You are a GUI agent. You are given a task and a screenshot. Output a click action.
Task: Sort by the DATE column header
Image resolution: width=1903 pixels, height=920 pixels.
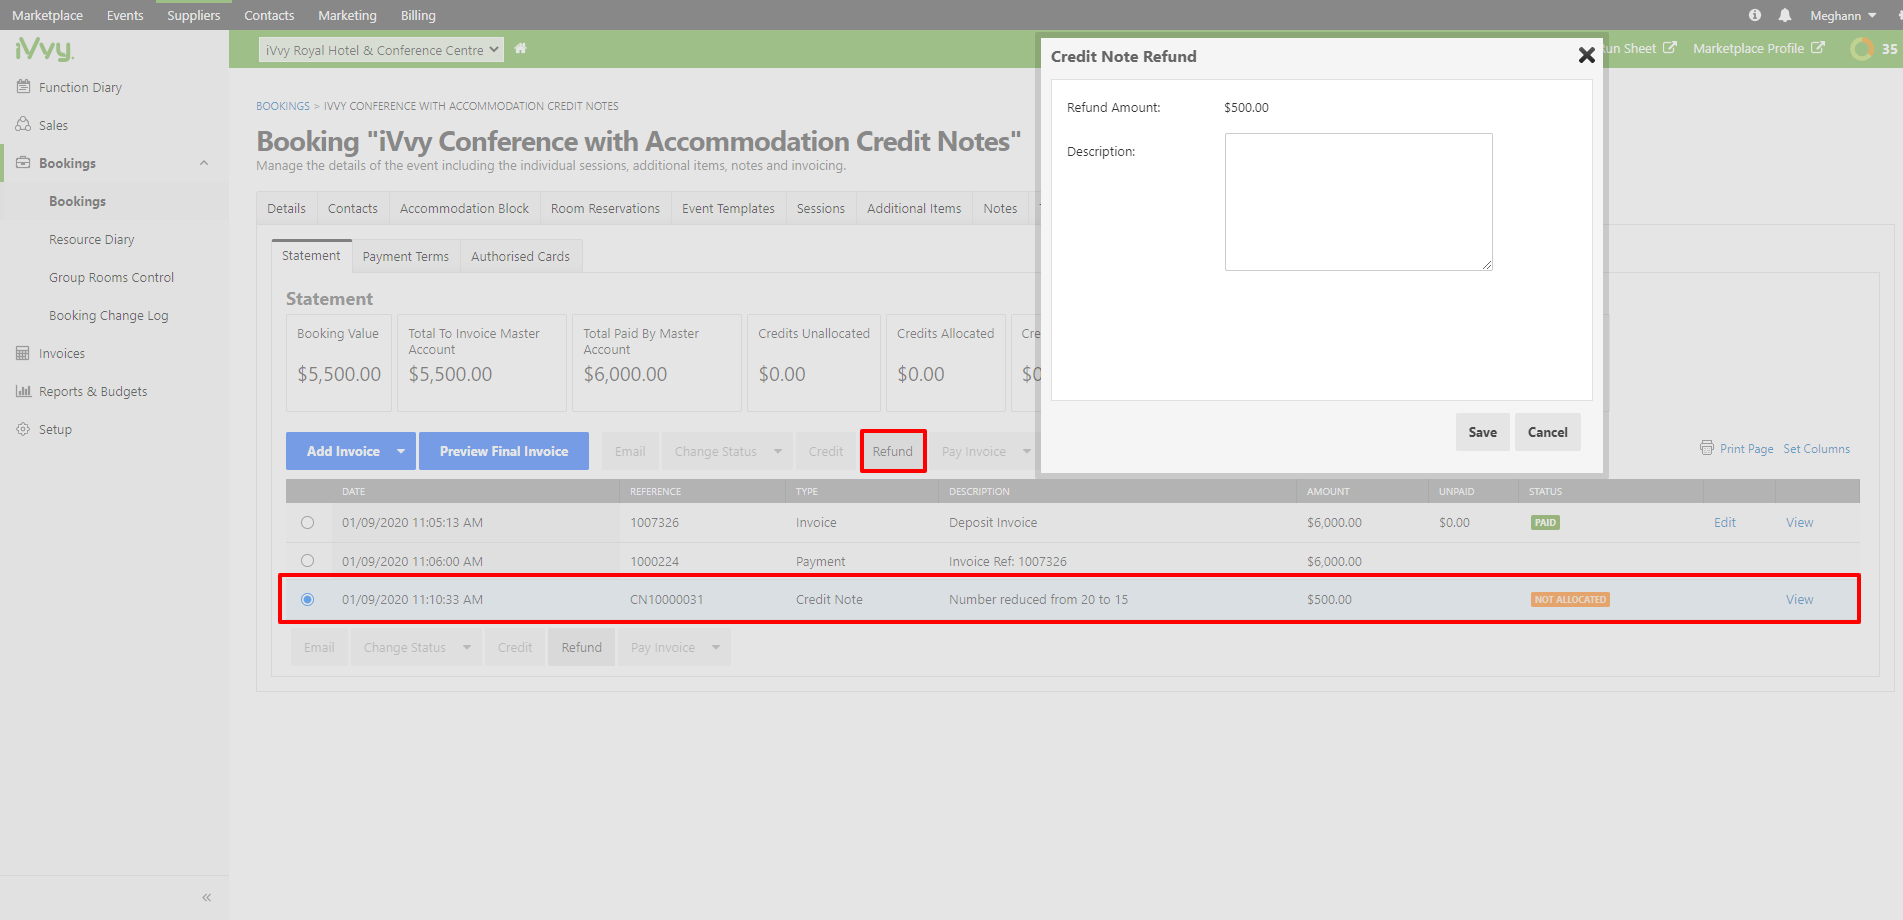coord(353,491)
